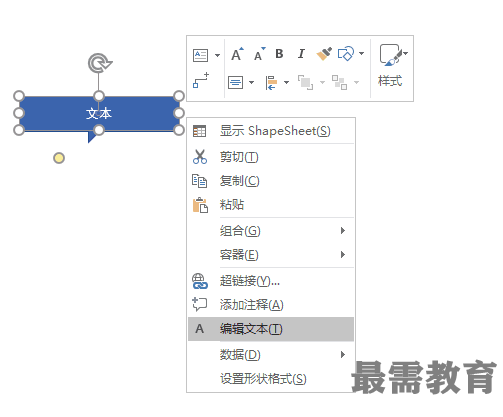The width and height of the screenshot is (503, 417).
Task: Click the copy pages icon
Action: [199, 181]
